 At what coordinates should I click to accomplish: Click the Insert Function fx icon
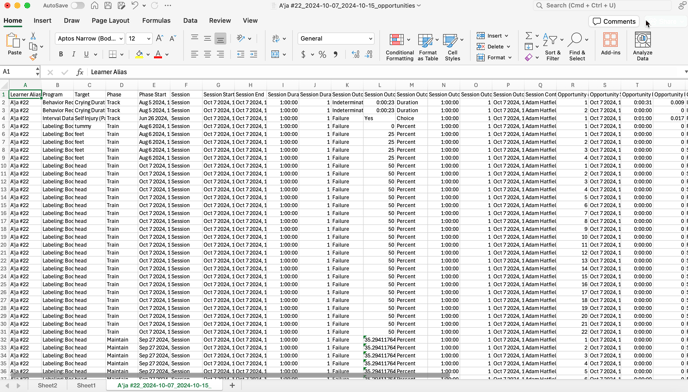(79, 72)
